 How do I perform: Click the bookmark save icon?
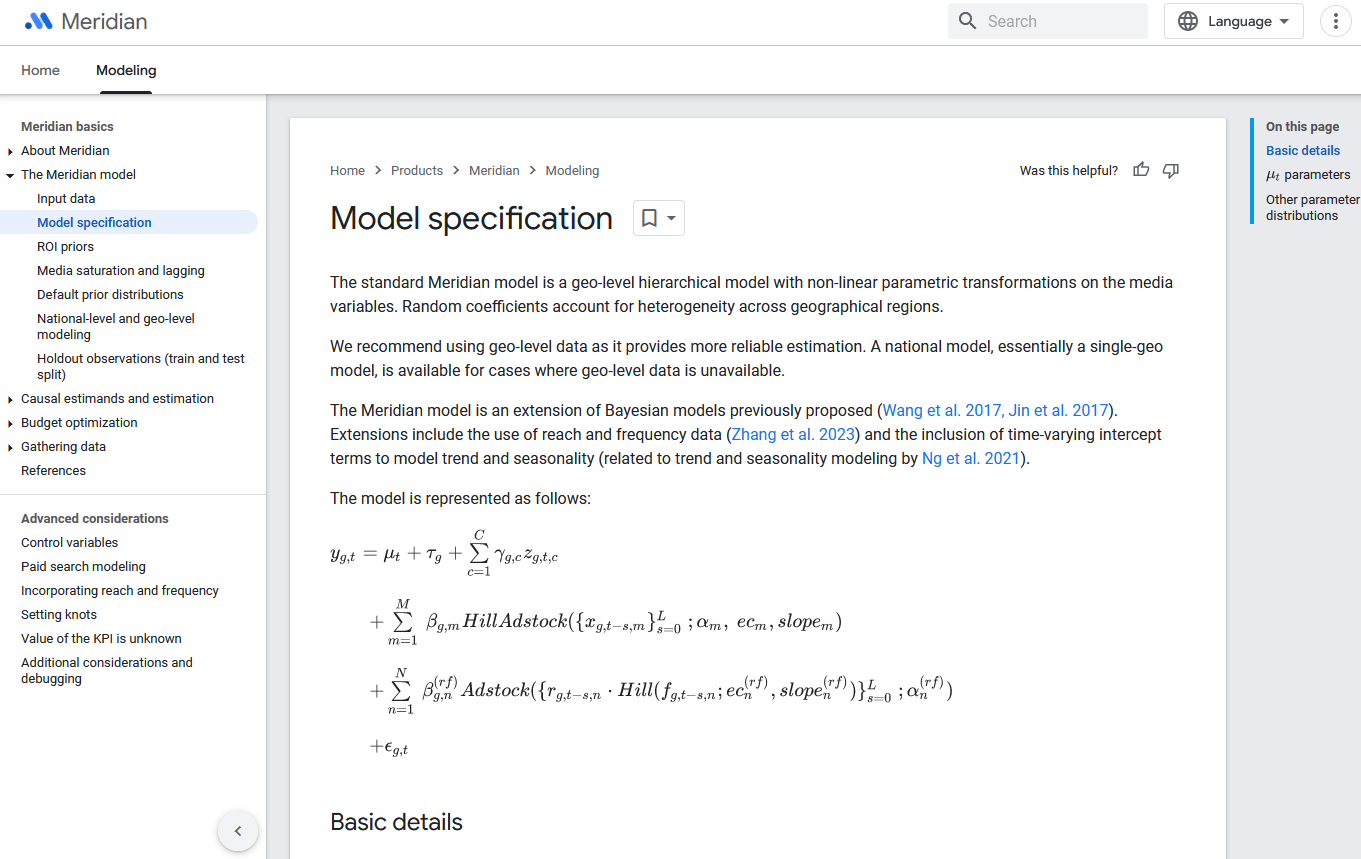point(649,218)
